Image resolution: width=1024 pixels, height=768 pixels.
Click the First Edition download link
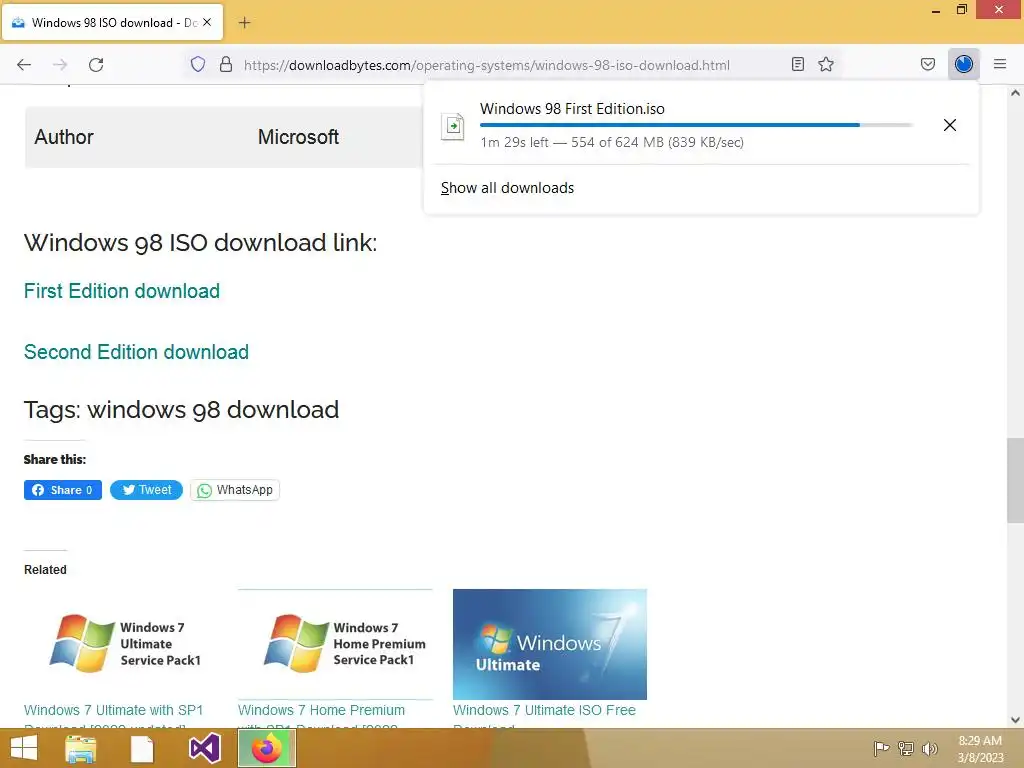122,291
